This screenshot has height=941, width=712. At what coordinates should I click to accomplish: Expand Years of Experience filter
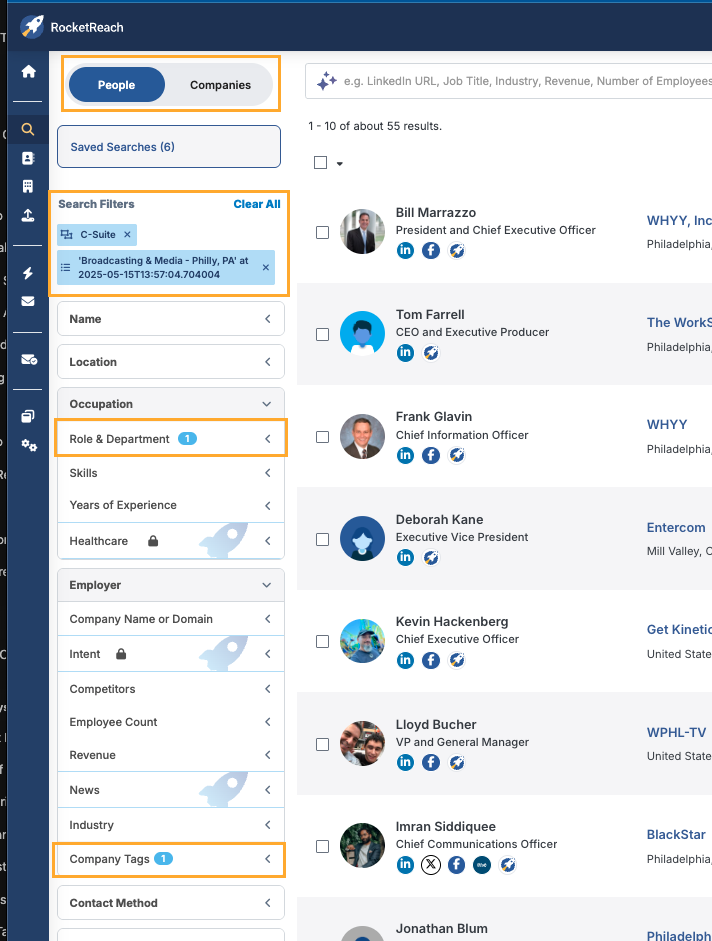pyautogui.click(x=171, y=505)
